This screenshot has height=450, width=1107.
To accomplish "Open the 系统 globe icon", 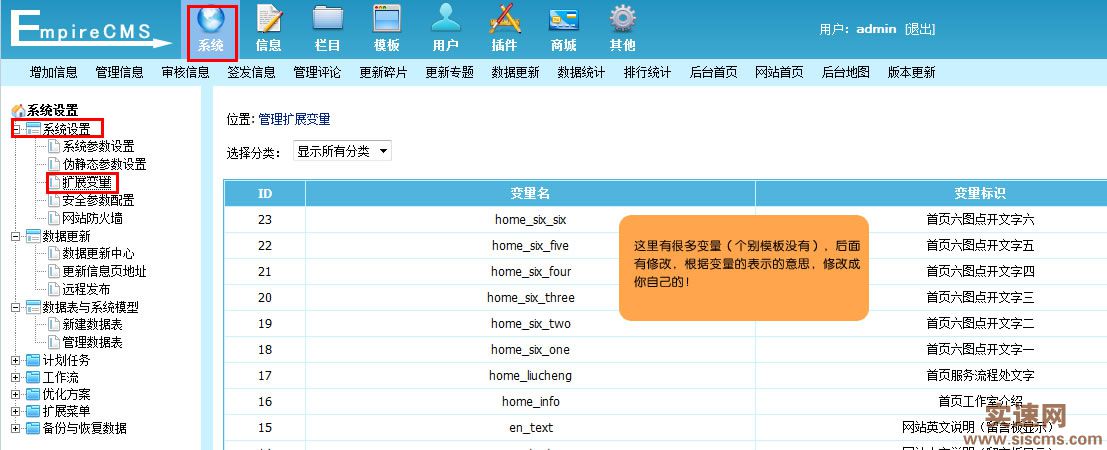I will coord(211,19).
